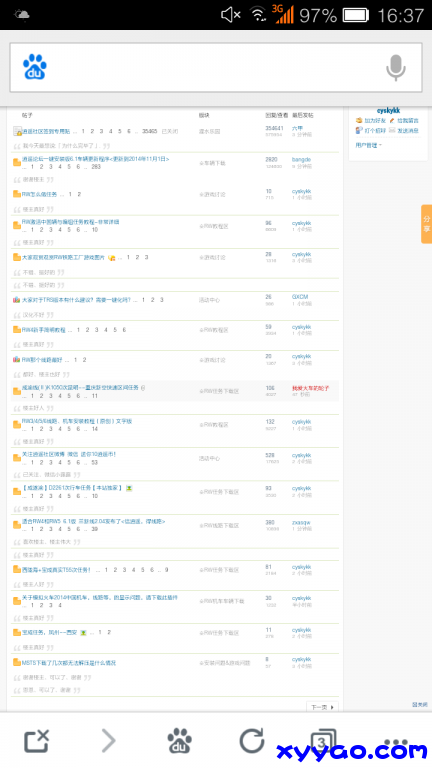Viewport: 432px width, 768px height.
Task: Click the status bar clock 16:37
Action: pos(401,15)
